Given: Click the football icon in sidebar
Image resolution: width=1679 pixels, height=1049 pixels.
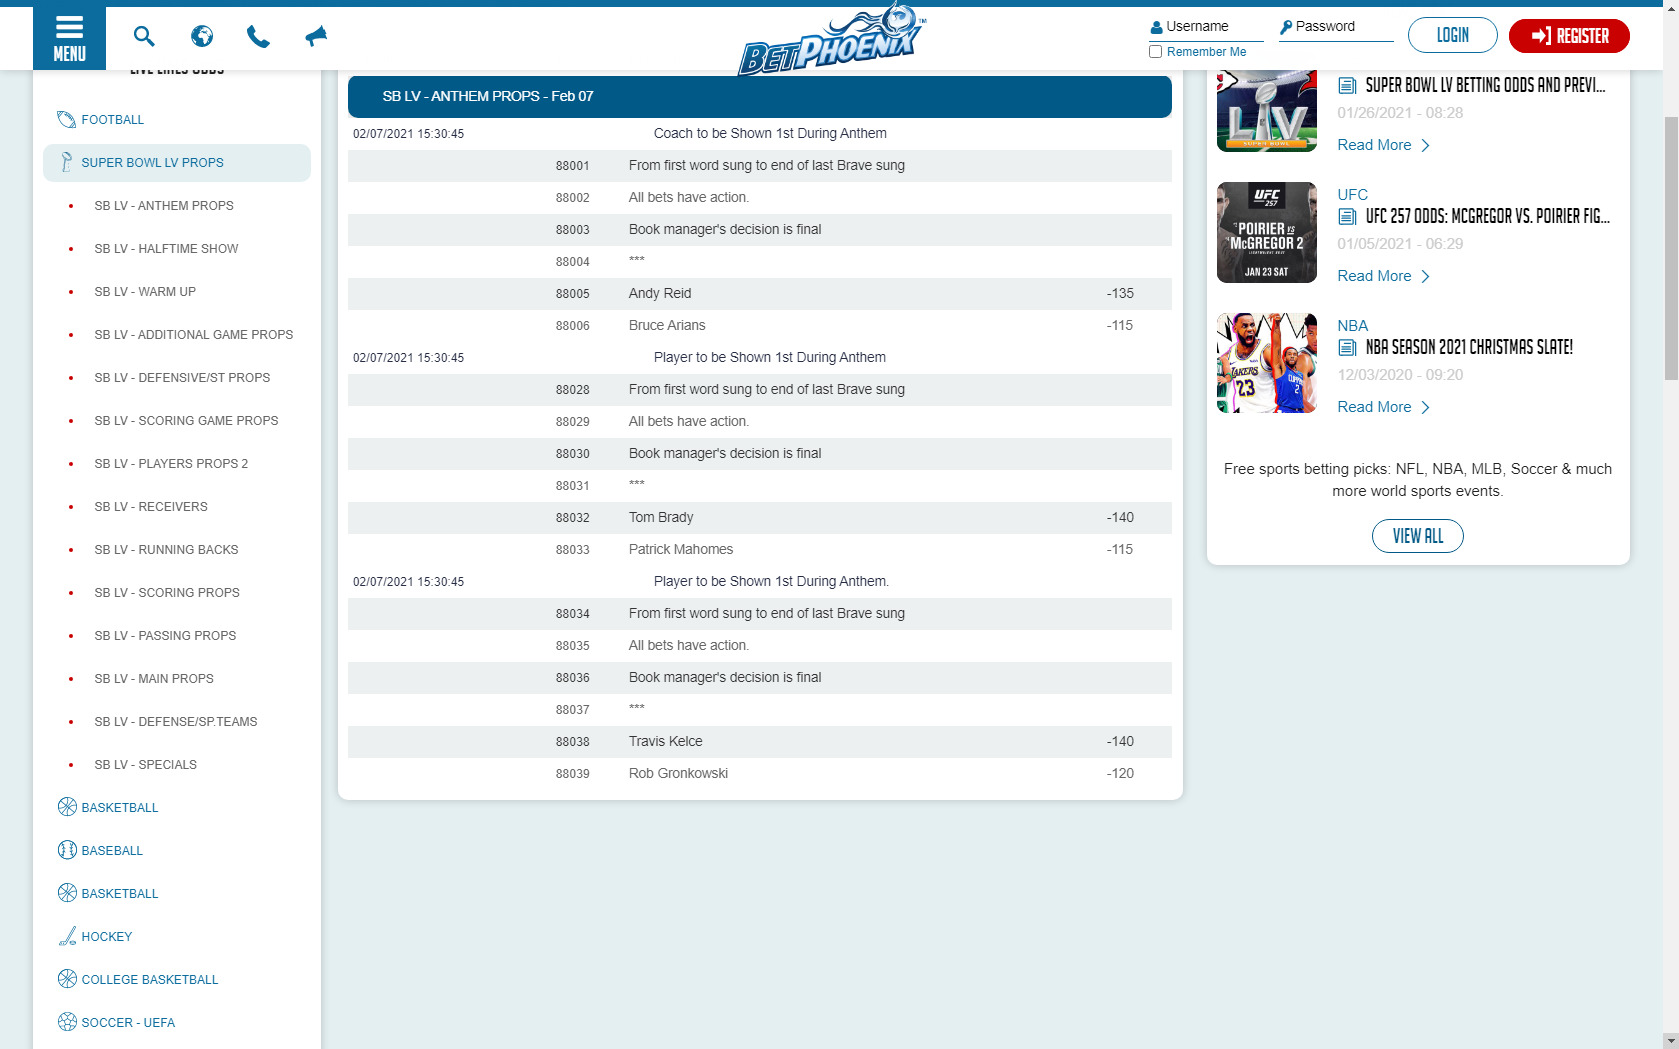Looking at the screenshot, I should tap(67, 120).
